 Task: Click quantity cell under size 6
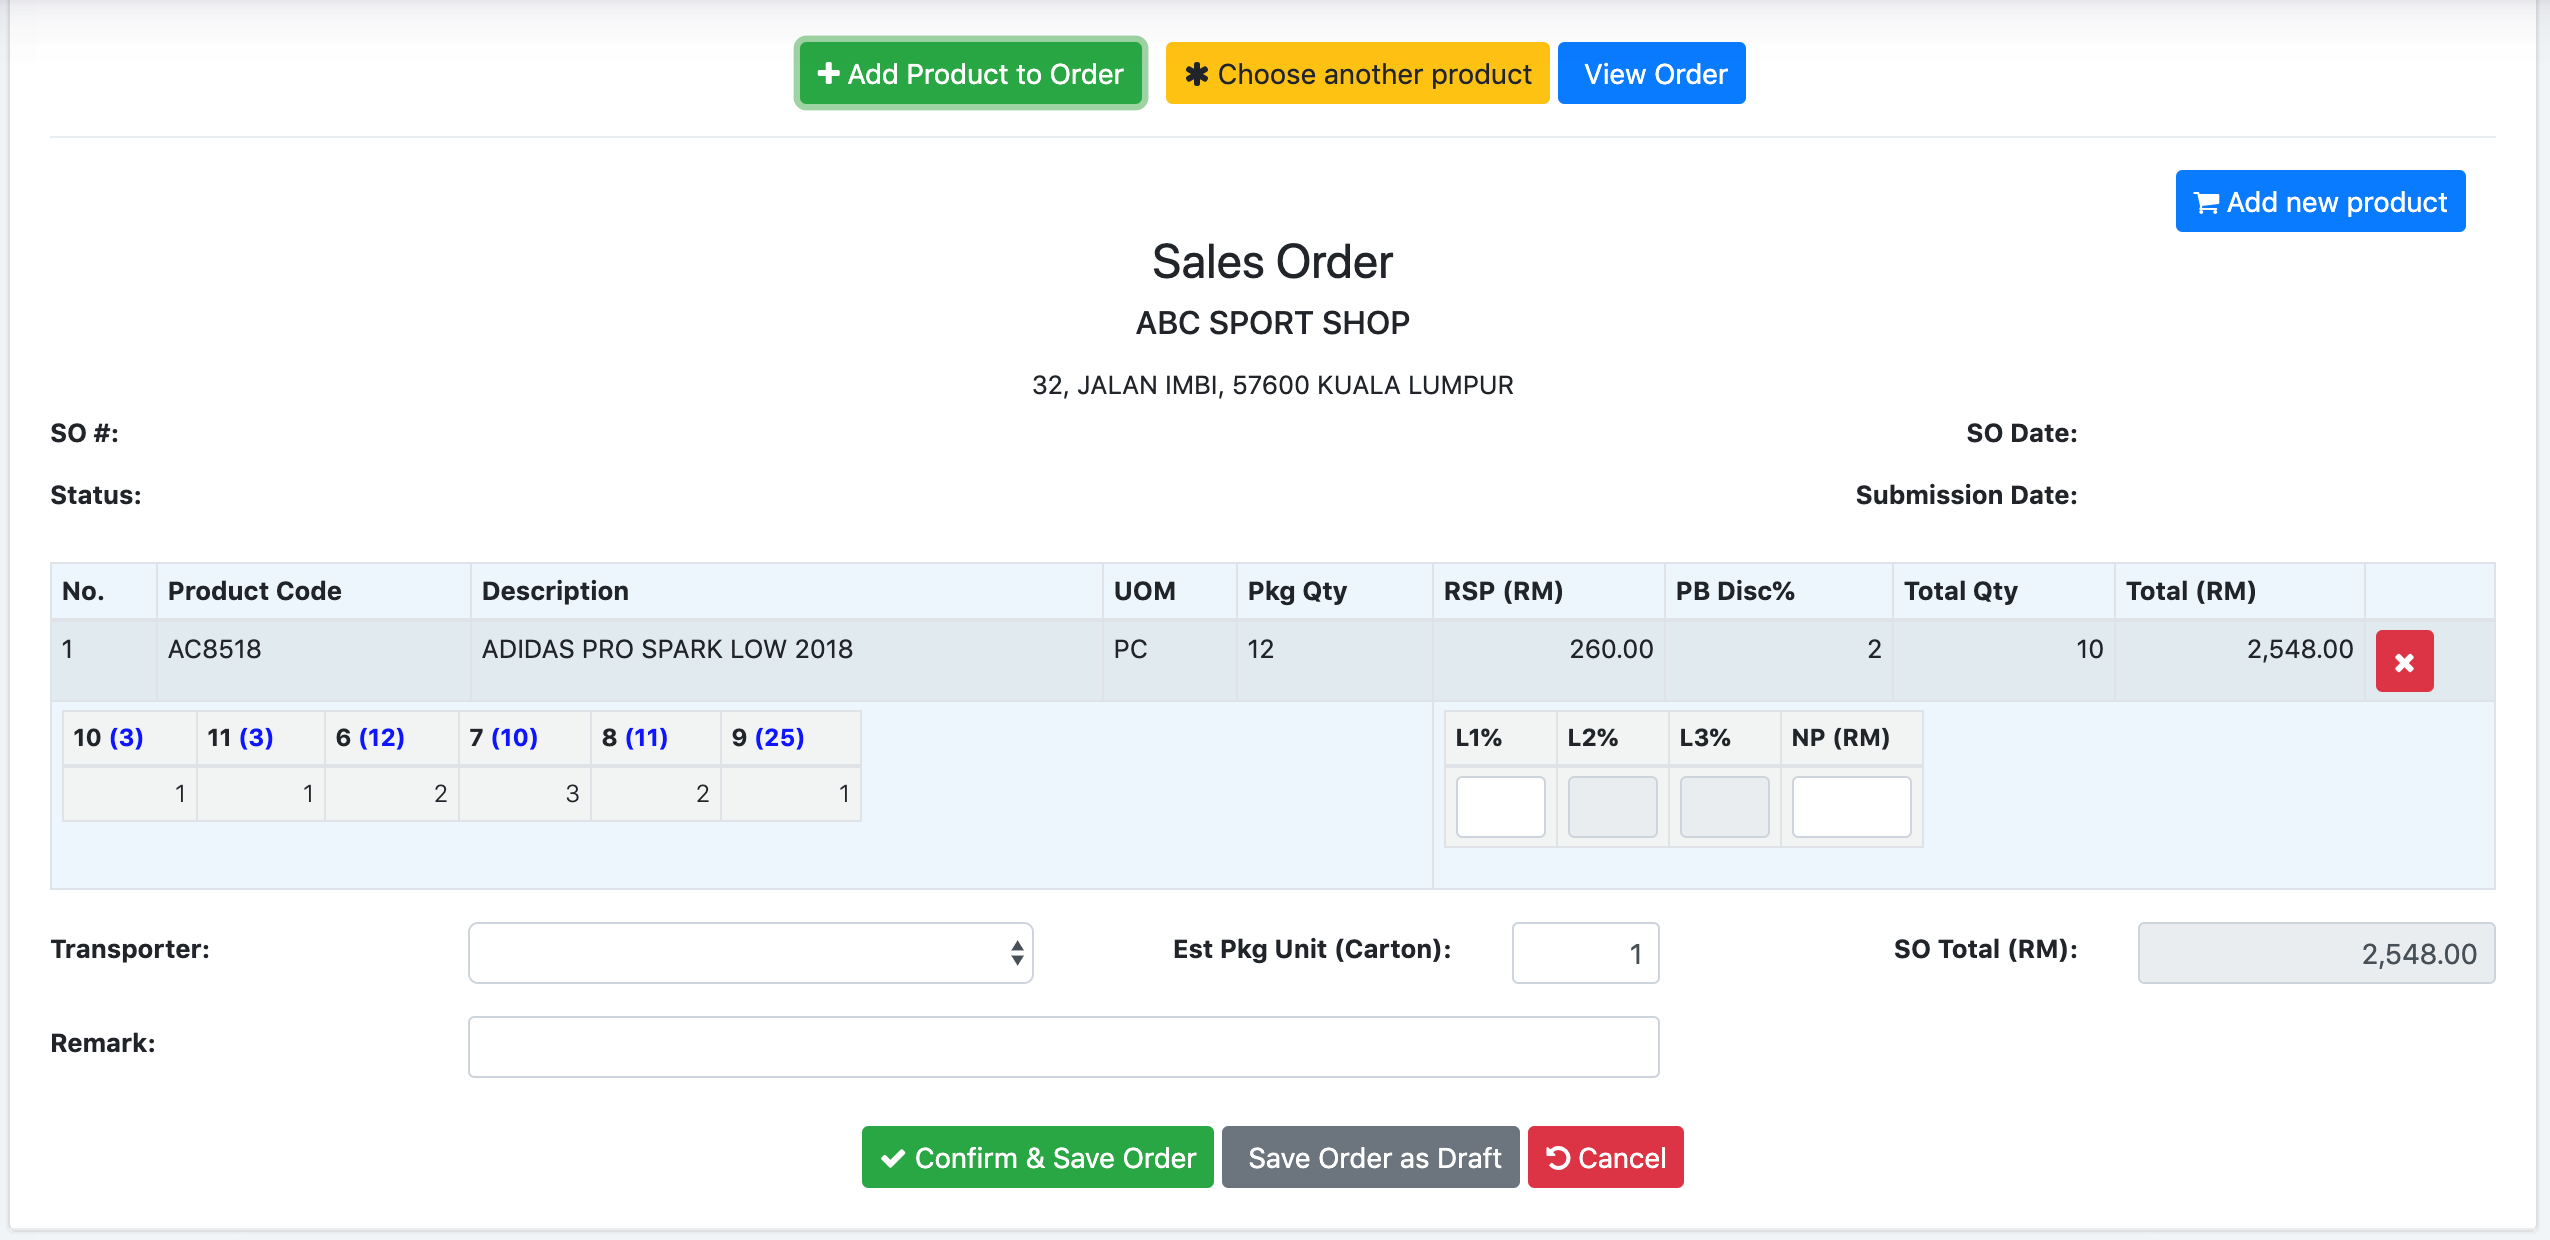tap(392, 794)
